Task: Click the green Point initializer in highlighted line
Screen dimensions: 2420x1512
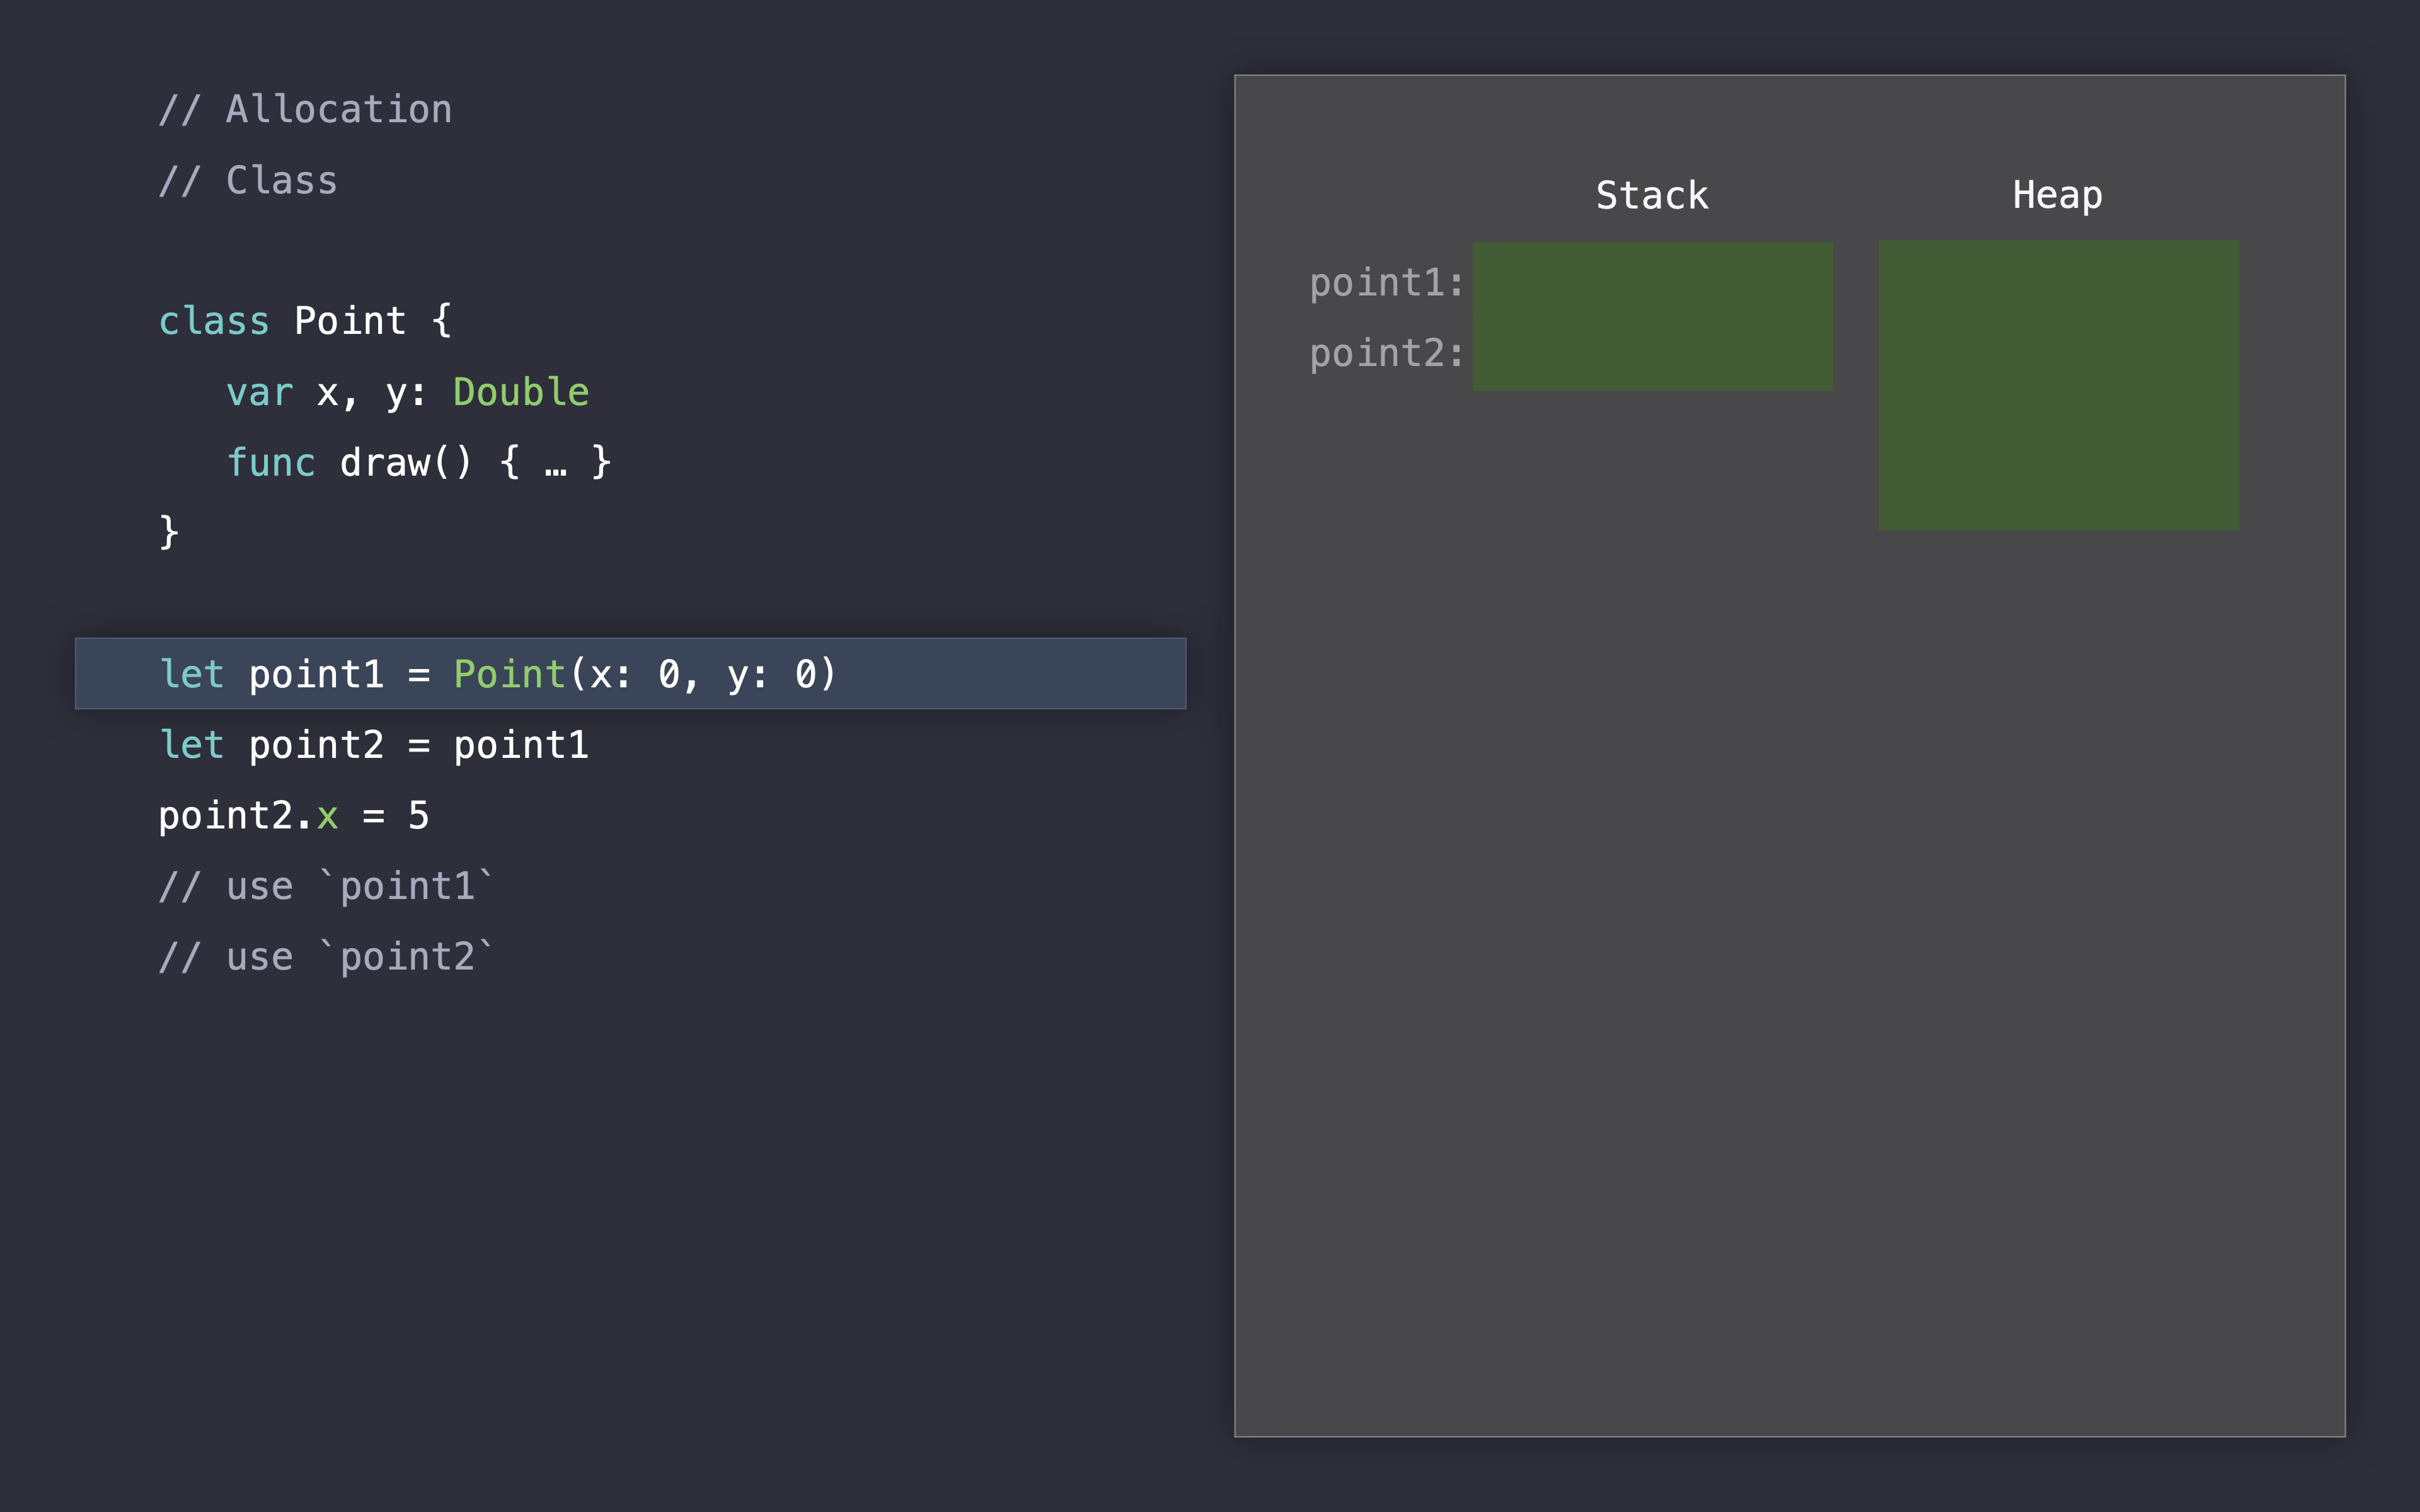Action: 510,674
